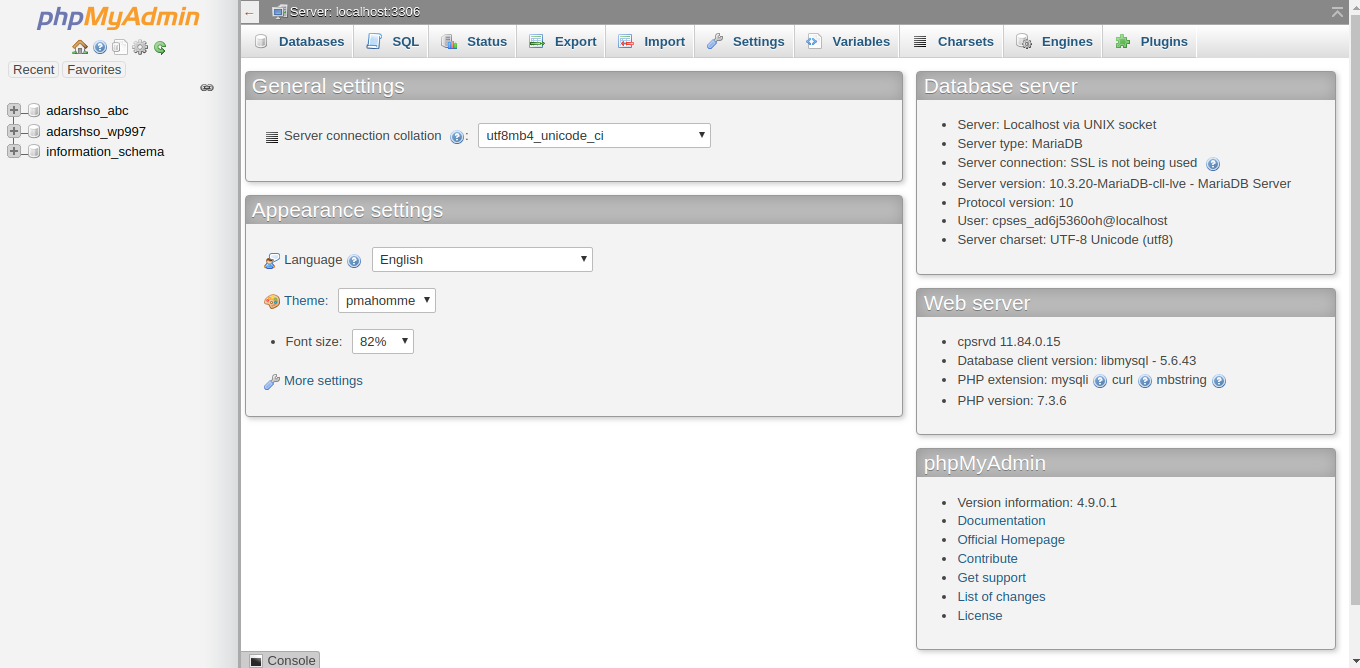The image size is (1360, 668).
Task: Switch to the SQL tab
Action: [392, 41]
